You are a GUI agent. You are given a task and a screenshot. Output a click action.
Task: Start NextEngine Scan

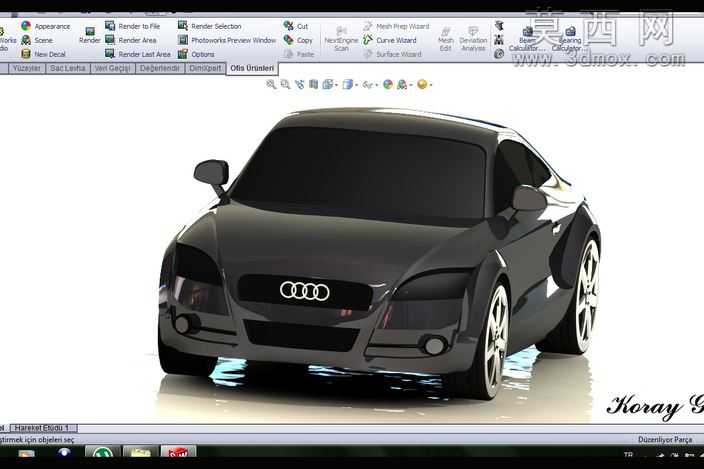click(x=341, y=39)
